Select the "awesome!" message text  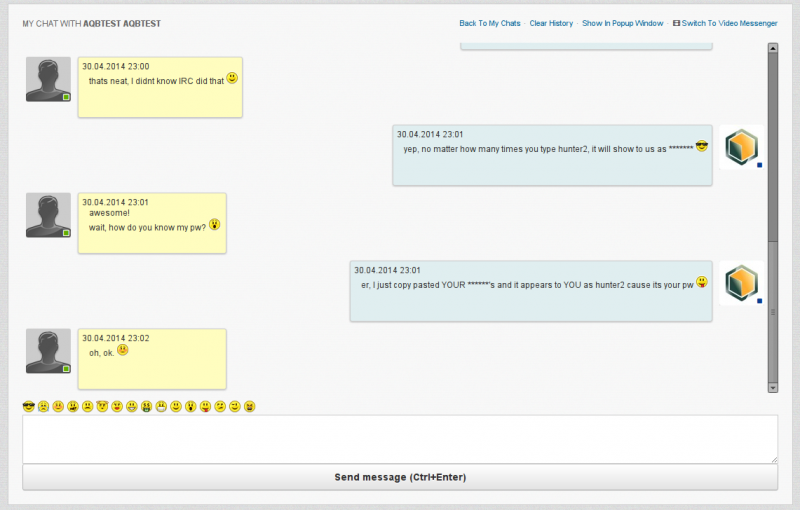[109, 213]
